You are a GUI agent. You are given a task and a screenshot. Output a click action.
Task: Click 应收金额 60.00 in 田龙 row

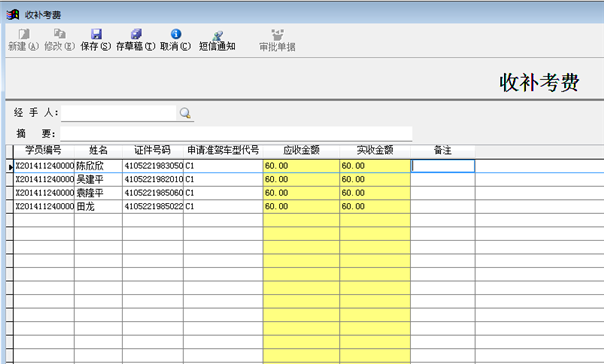302,206
